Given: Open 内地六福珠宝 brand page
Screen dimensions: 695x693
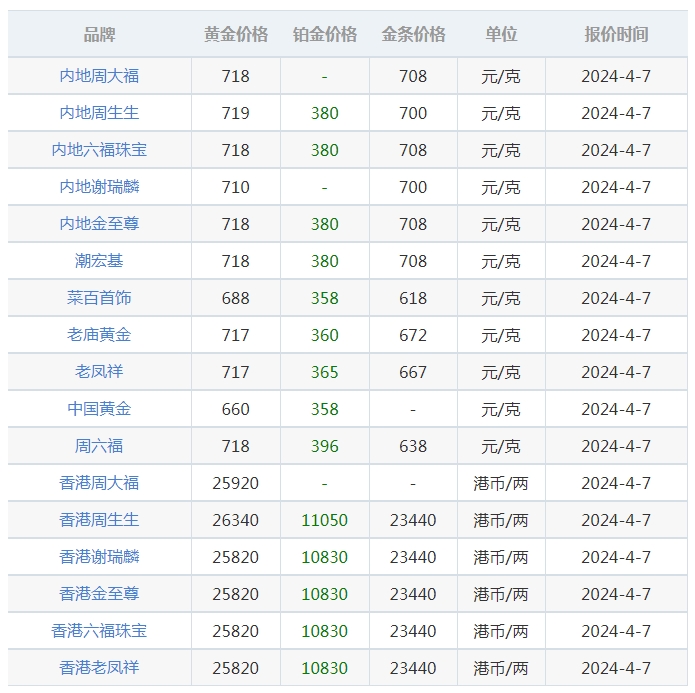Looking at the screenshot, I should [99, 150].
